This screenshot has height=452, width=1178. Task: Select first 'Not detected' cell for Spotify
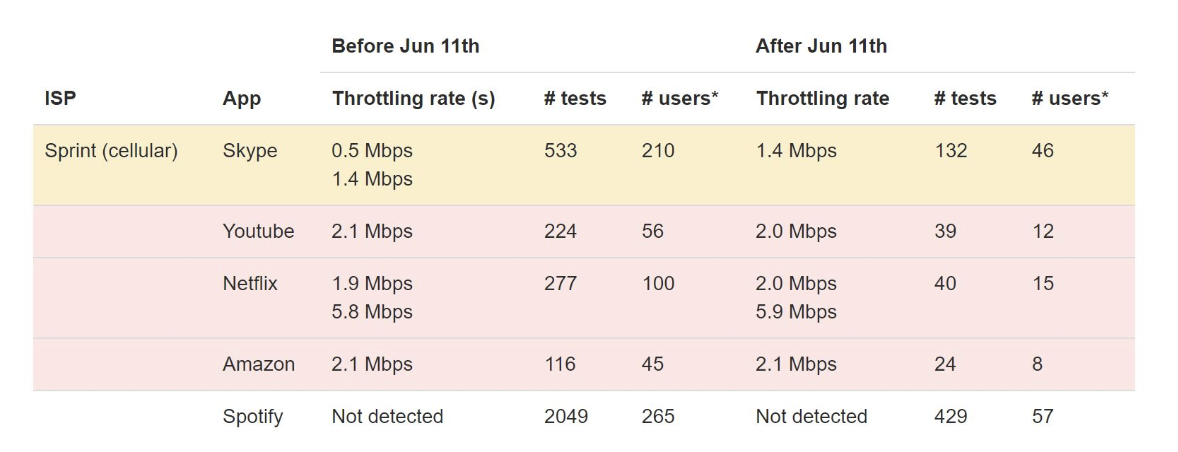388,416
